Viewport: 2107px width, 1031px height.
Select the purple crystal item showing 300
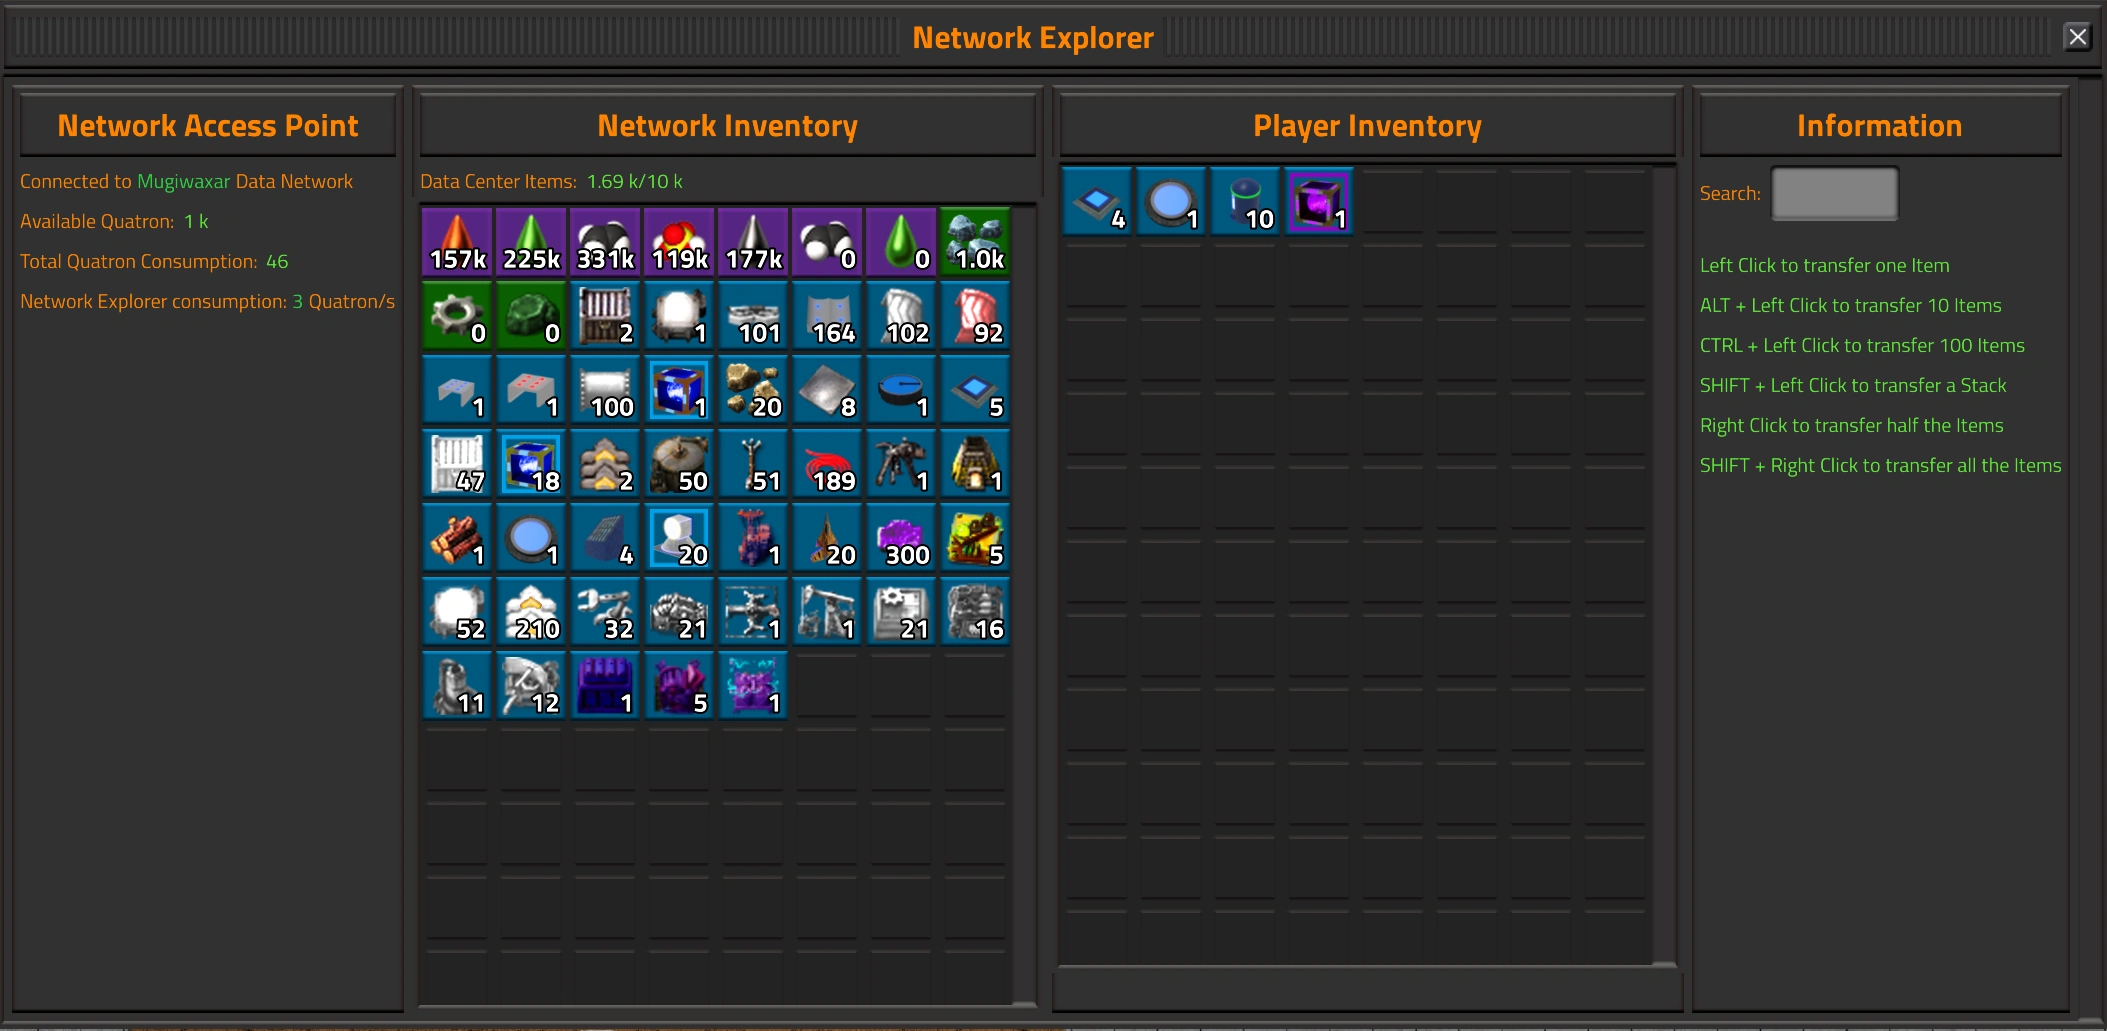tap(901, 538)
